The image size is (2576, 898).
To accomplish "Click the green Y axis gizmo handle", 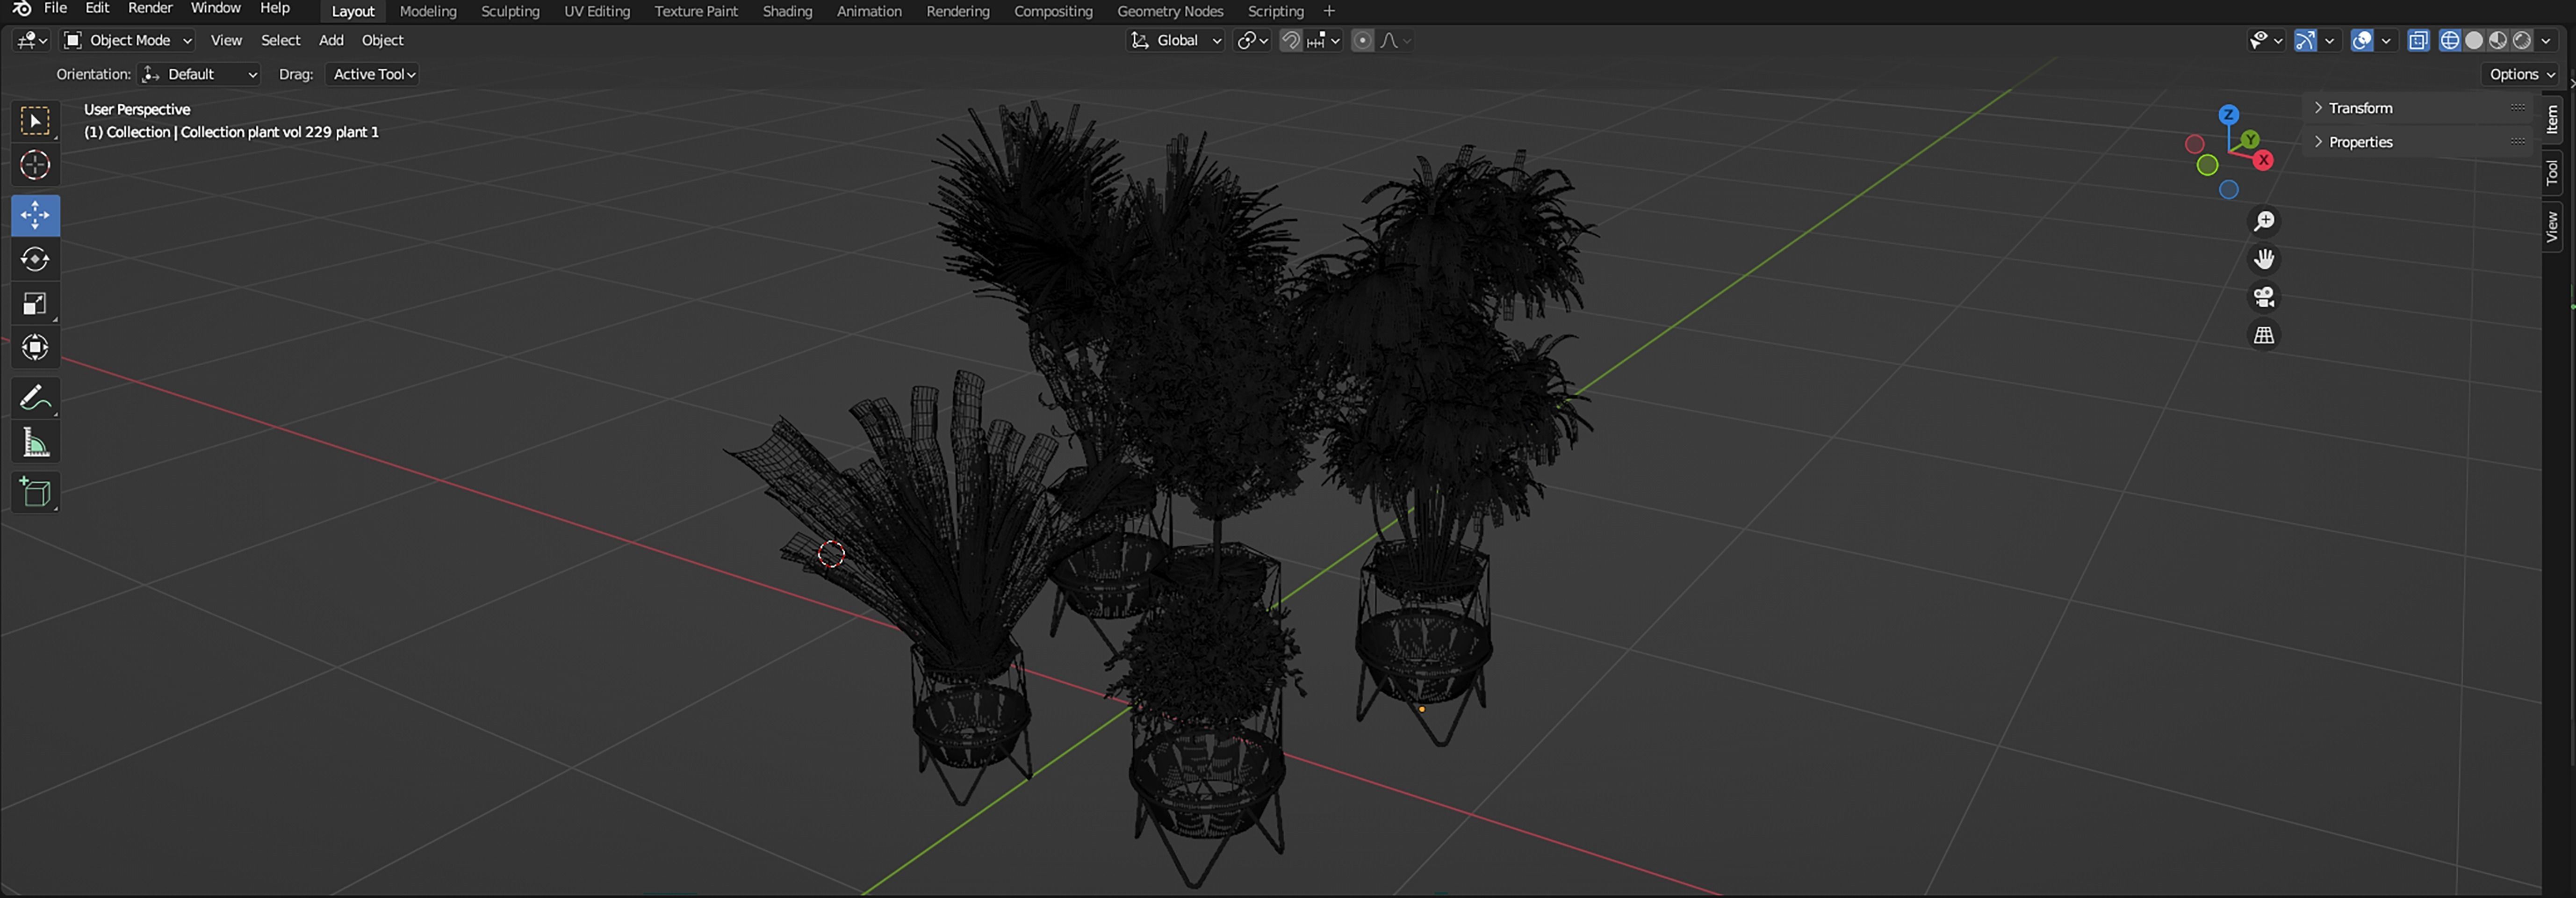I will 2249,139.
